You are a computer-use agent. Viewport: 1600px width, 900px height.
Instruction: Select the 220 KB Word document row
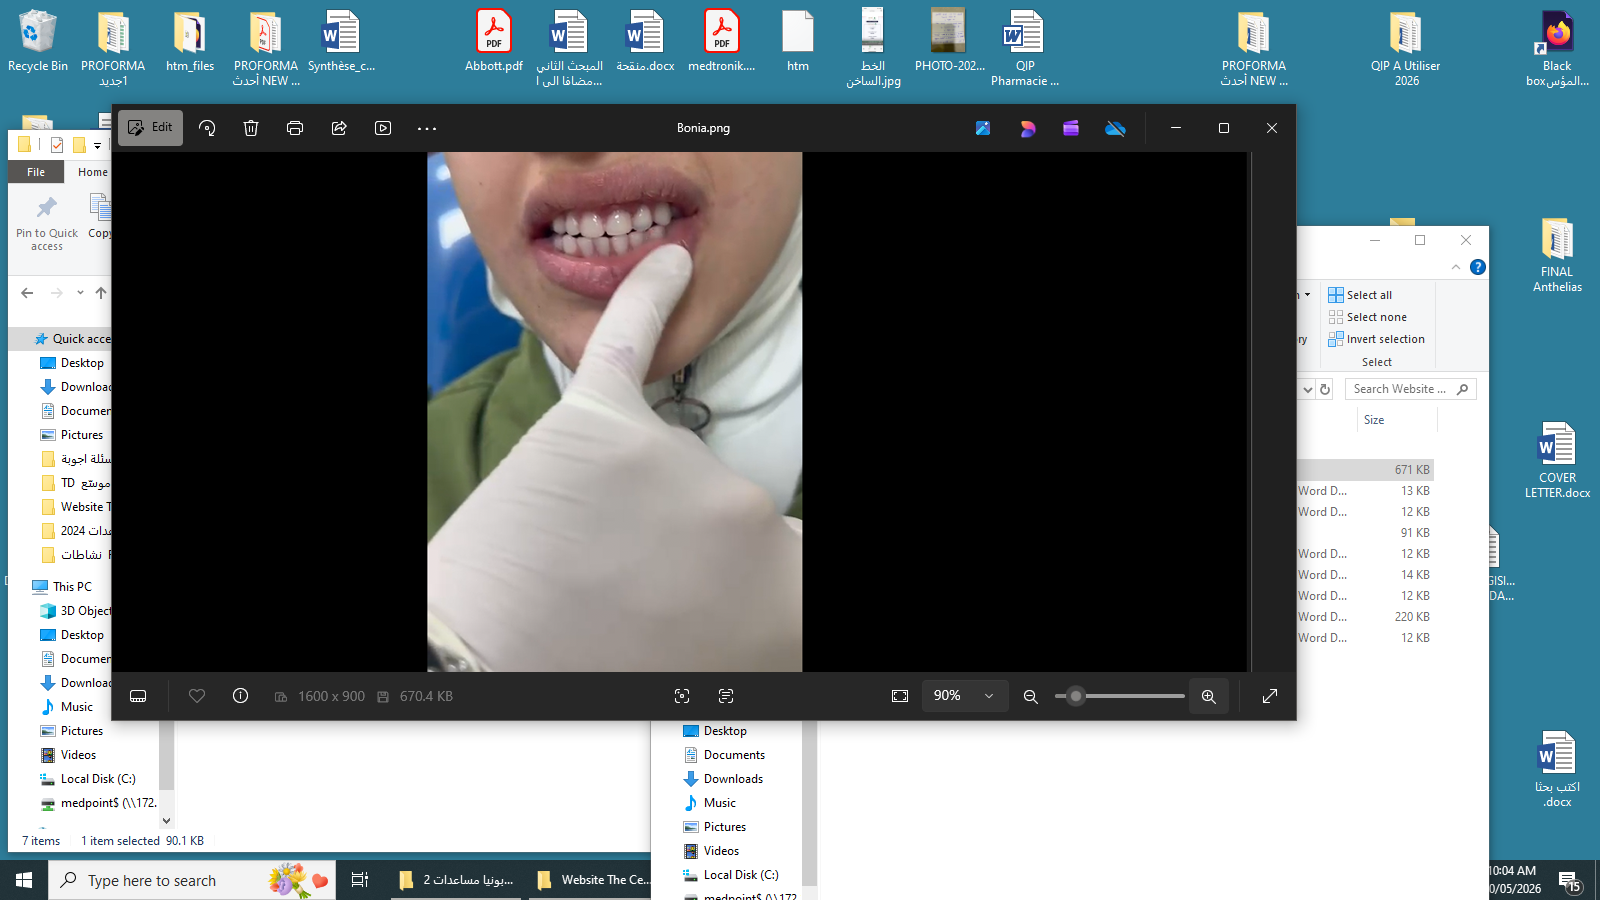[x=1366, y=617]
